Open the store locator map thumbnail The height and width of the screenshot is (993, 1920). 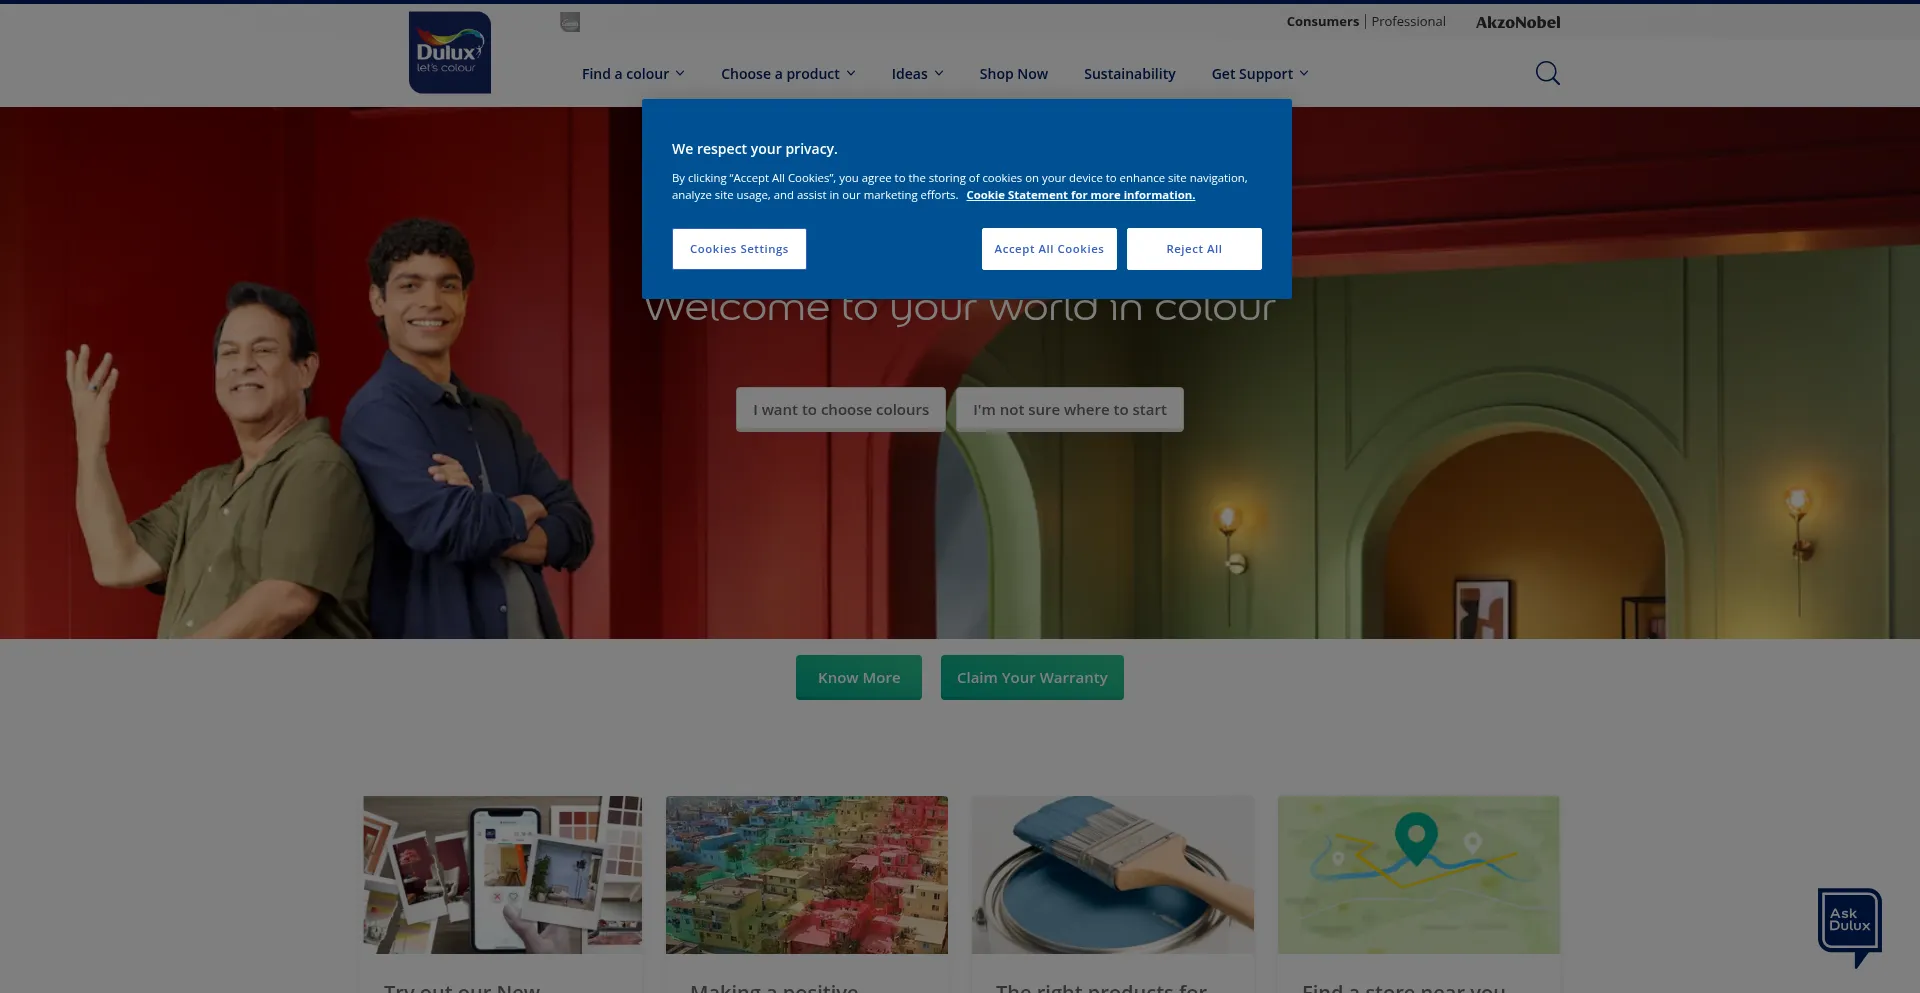tap(1419, 875)
